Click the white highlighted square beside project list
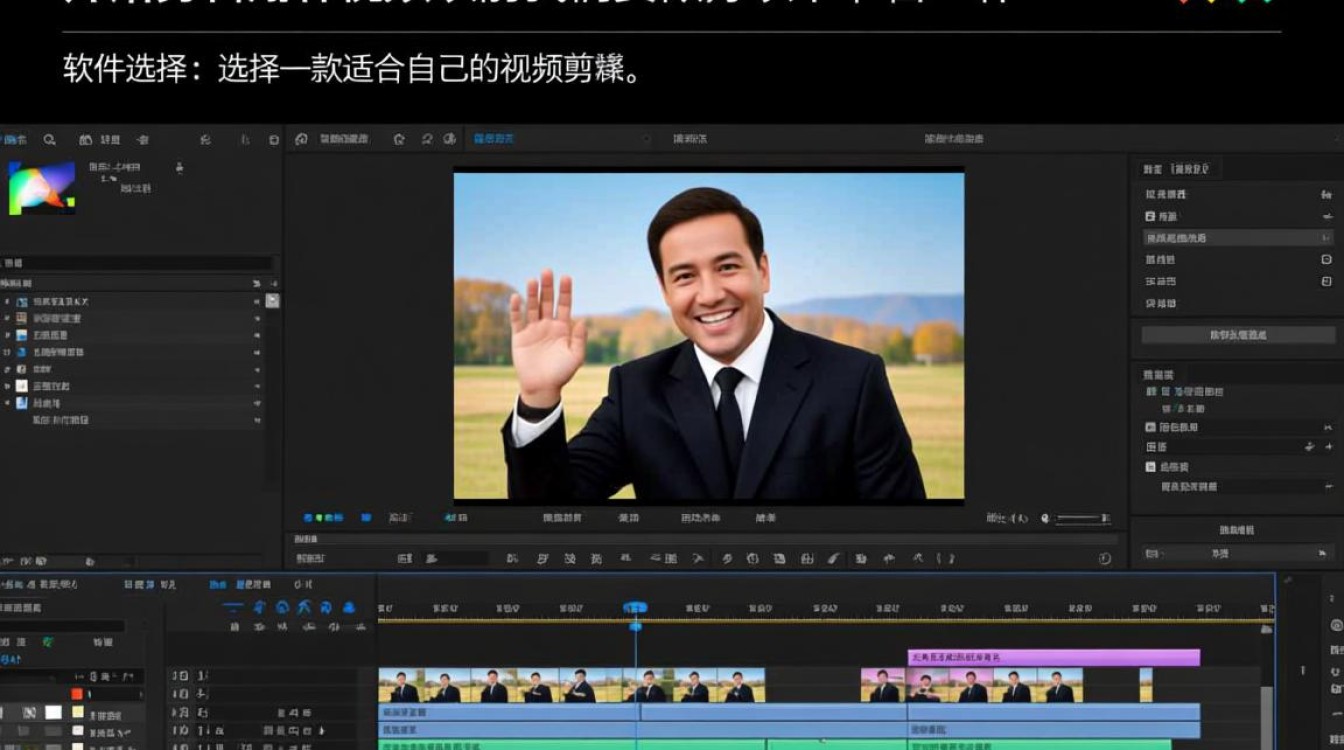1344x750 pixels. (x=272, y=300)
